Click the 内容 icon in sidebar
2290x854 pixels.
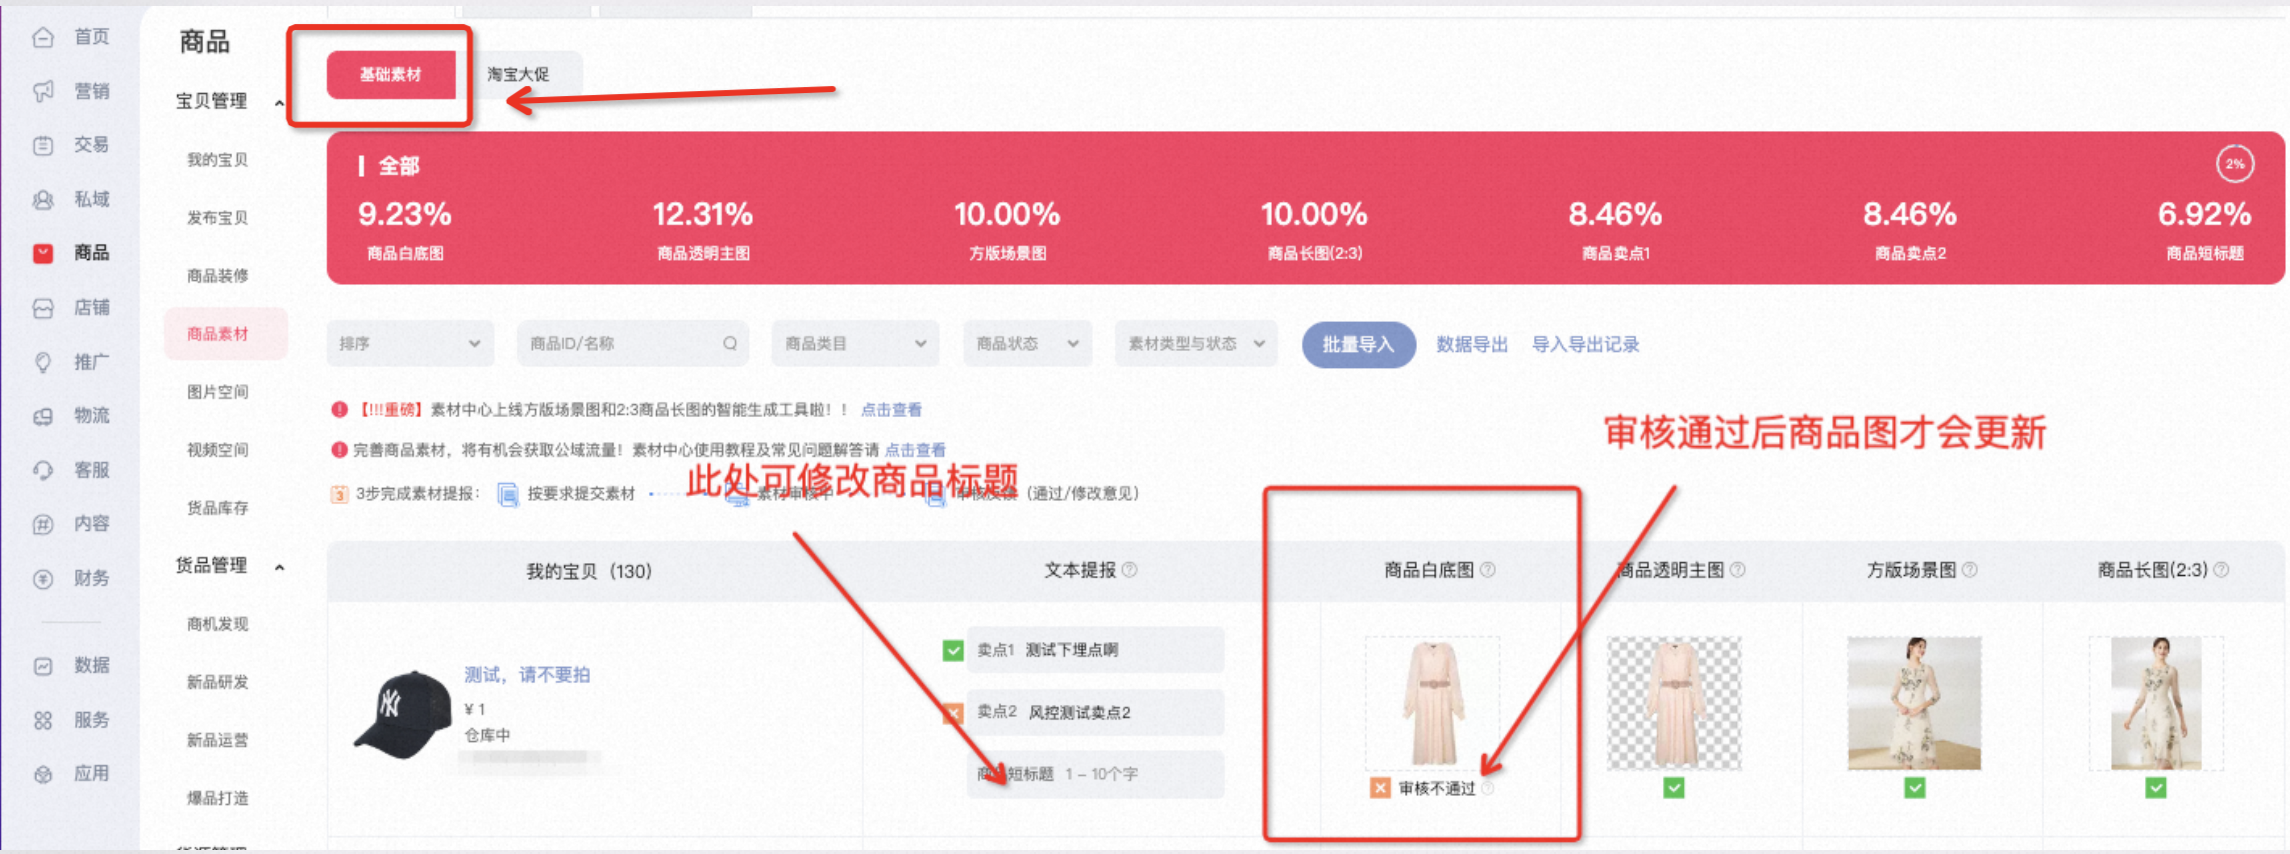pyautogui.click(x=43, y=525)
